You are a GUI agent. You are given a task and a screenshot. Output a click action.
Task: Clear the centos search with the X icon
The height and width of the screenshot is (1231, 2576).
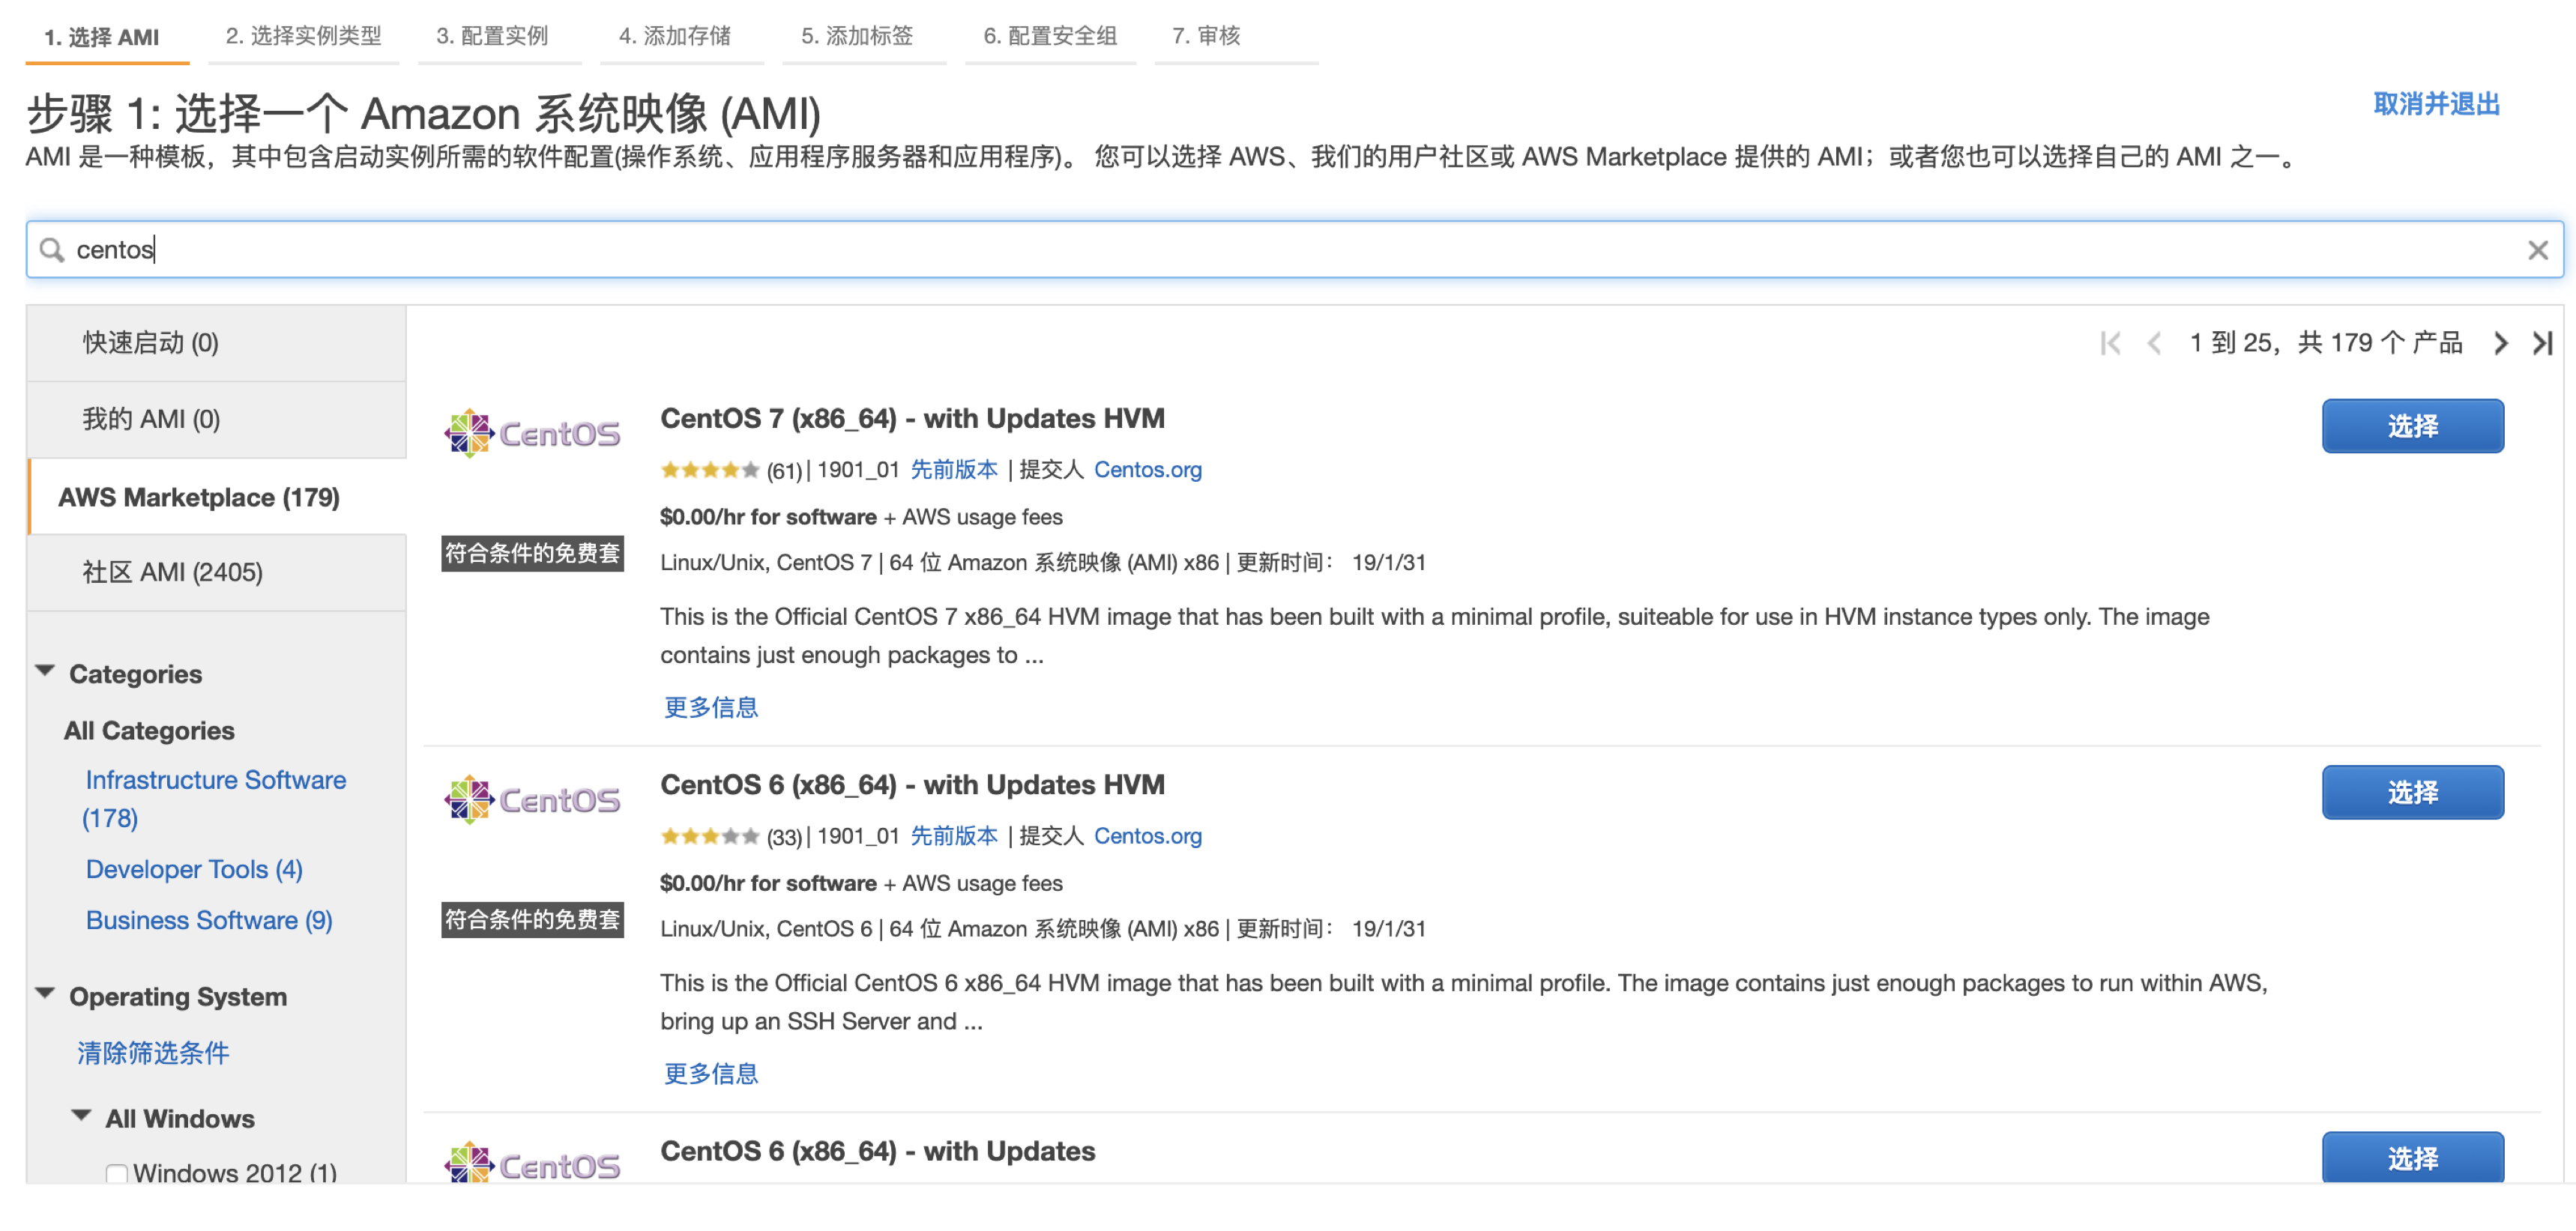2537,250
